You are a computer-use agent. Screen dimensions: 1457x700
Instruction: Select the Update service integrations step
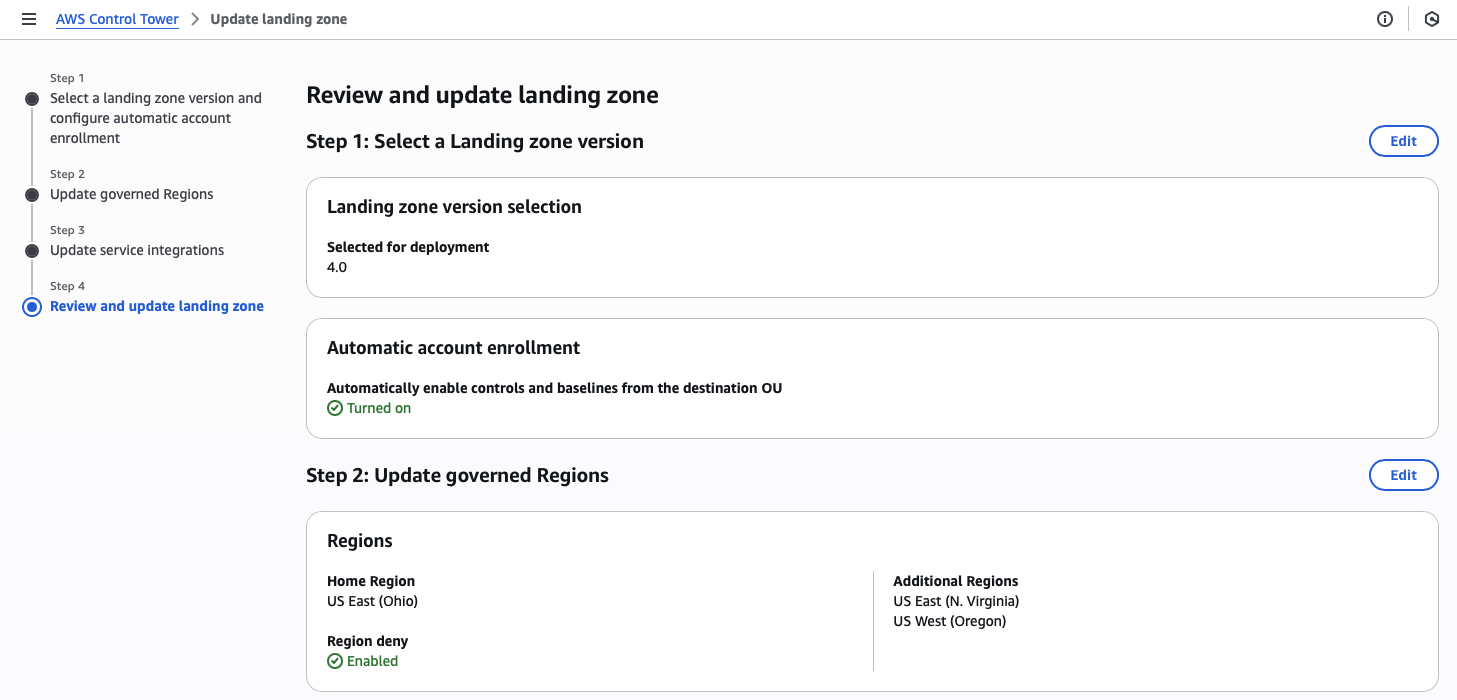[137, 250]
